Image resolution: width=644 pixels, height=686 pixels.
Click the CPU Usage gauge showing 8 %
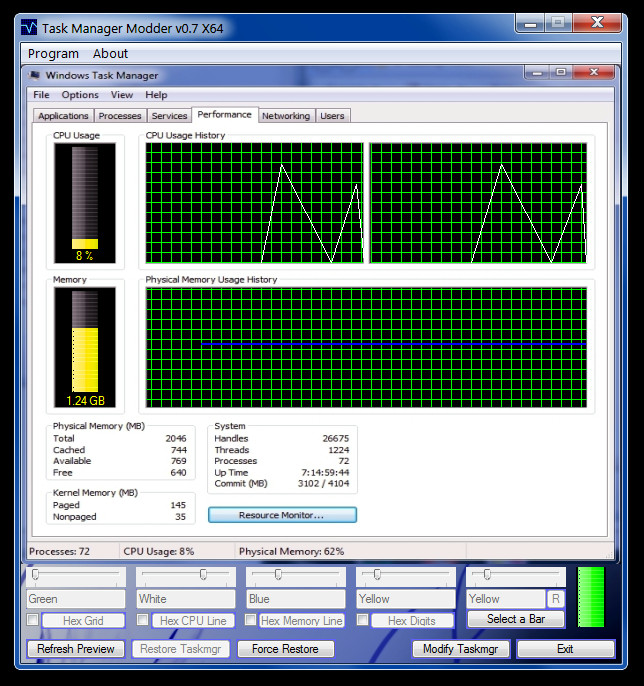click(85, 203)
